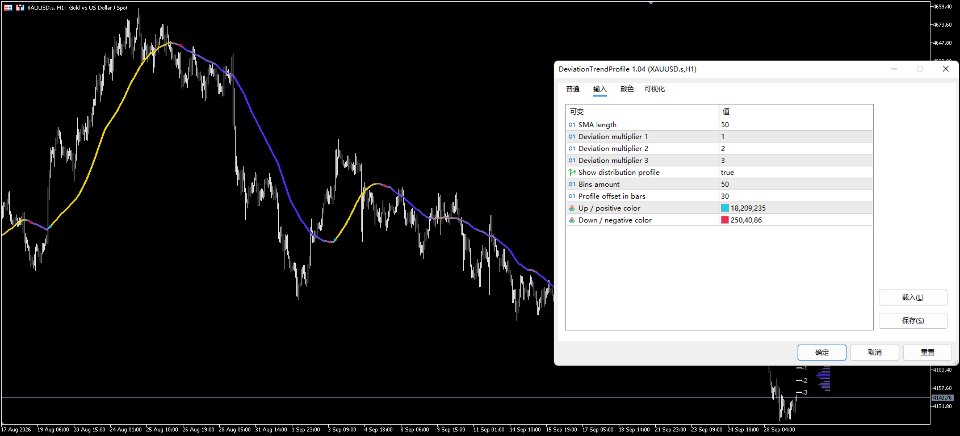The image size is (960, 436).
Task: Click the icon beside Deviation multiplier 3
Action: pyautogui.click(x=572, y=160)
